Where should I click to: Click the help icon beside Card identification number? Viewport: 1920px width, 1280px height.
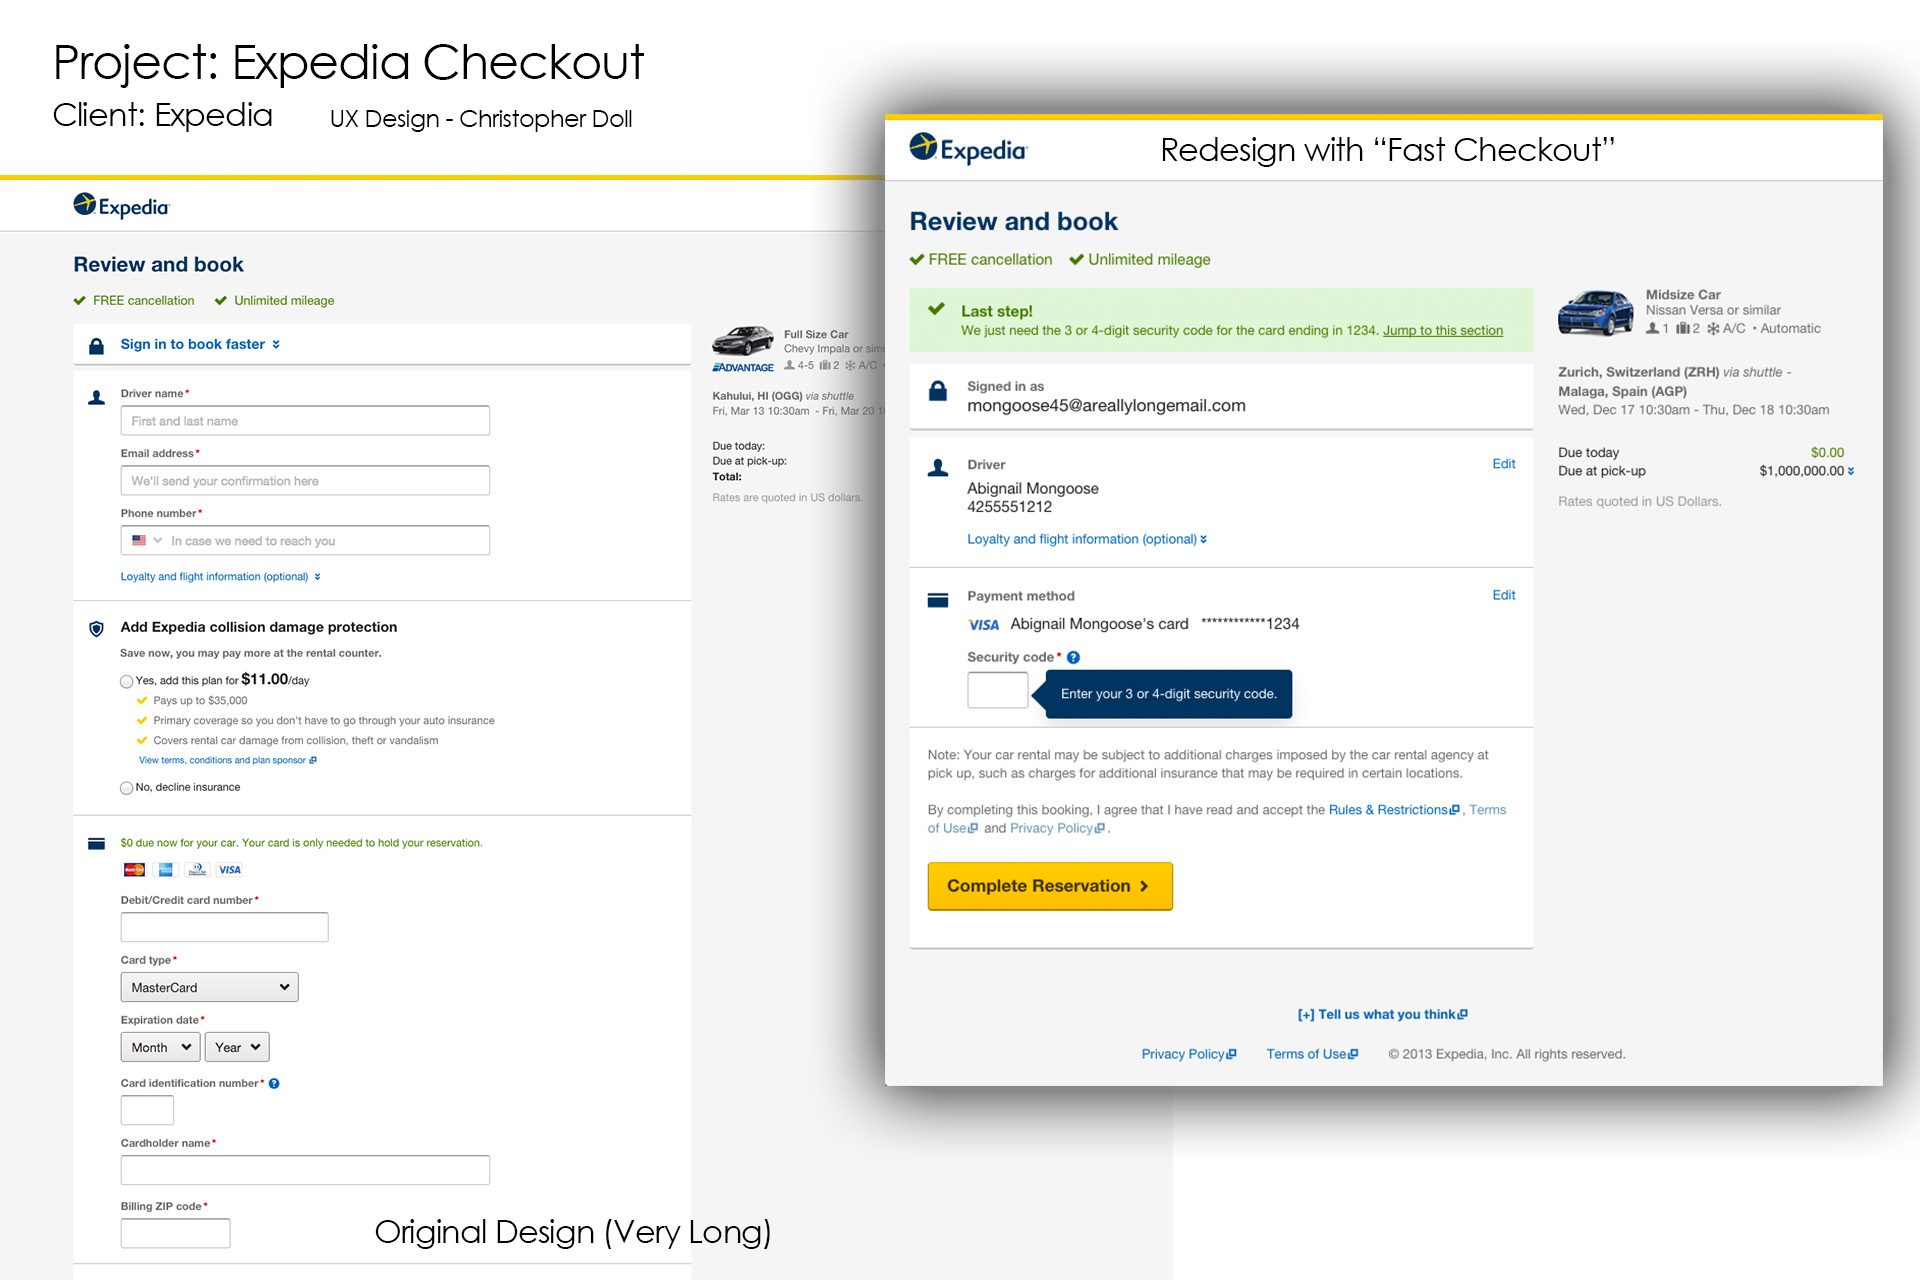click(x=274, y=1083)
